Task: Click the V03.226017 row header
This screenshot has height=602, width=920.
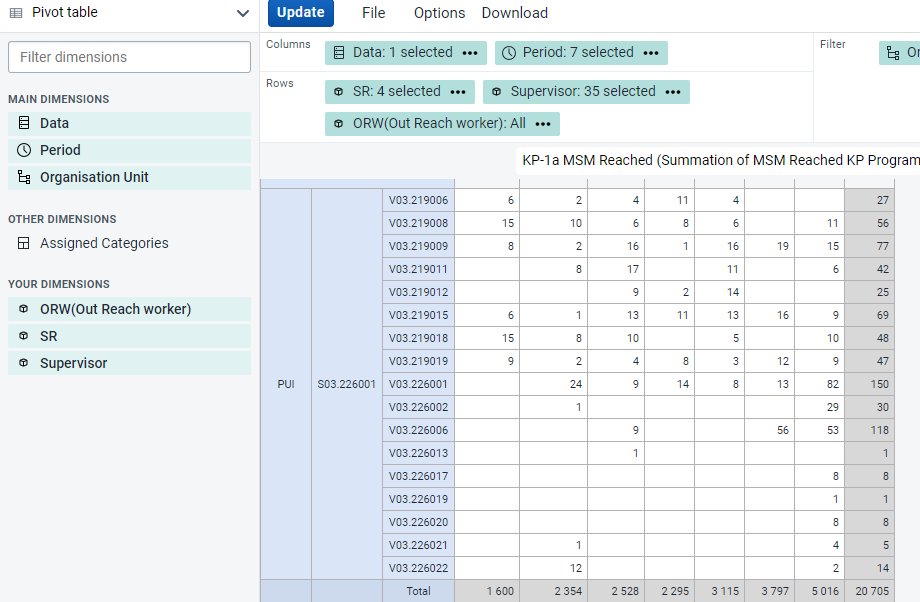Action: point(418,476)
